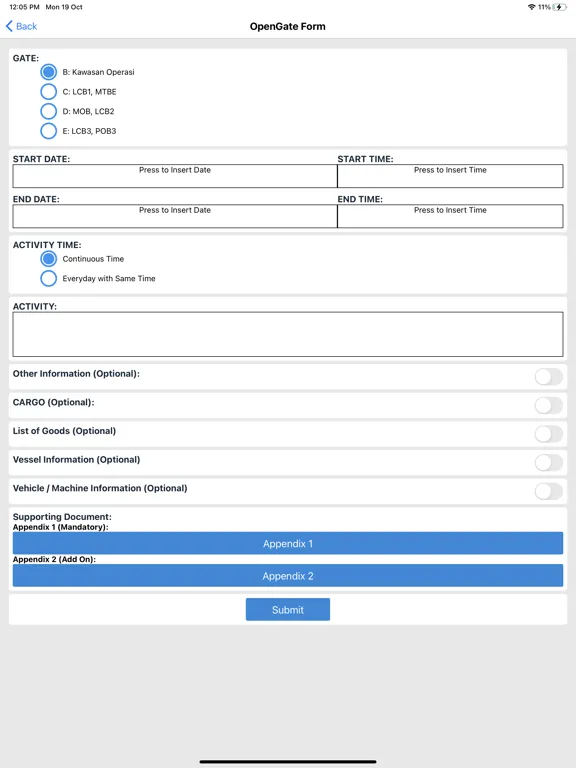Select gate D: MOB, LCB2
Viewport: 576px width, 768px height.
(48, 111)
